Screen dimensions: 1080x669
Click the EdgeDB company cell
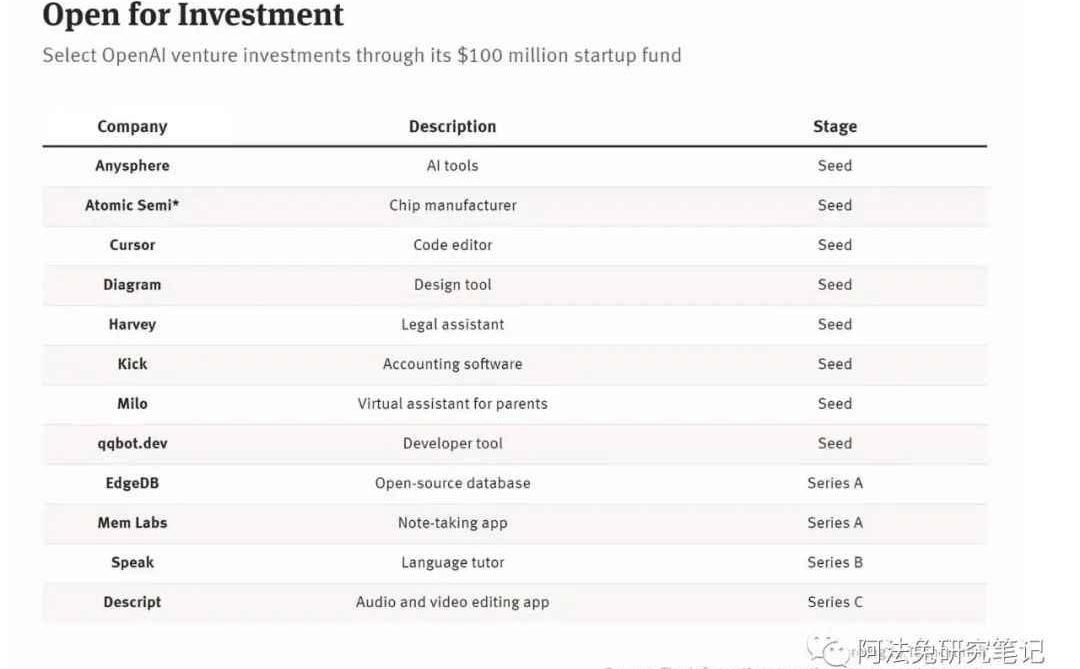(x=132, y=483)
